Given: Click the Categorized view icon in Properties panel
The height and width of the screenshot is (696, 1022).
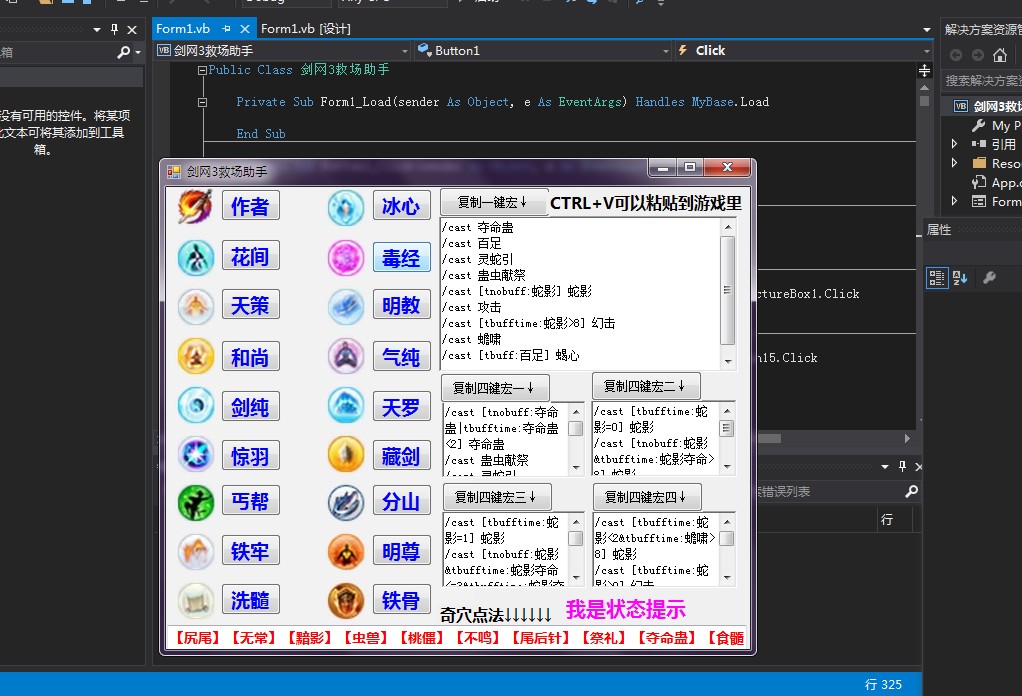Looking at the screenshot, I should [x=937, y=278].
